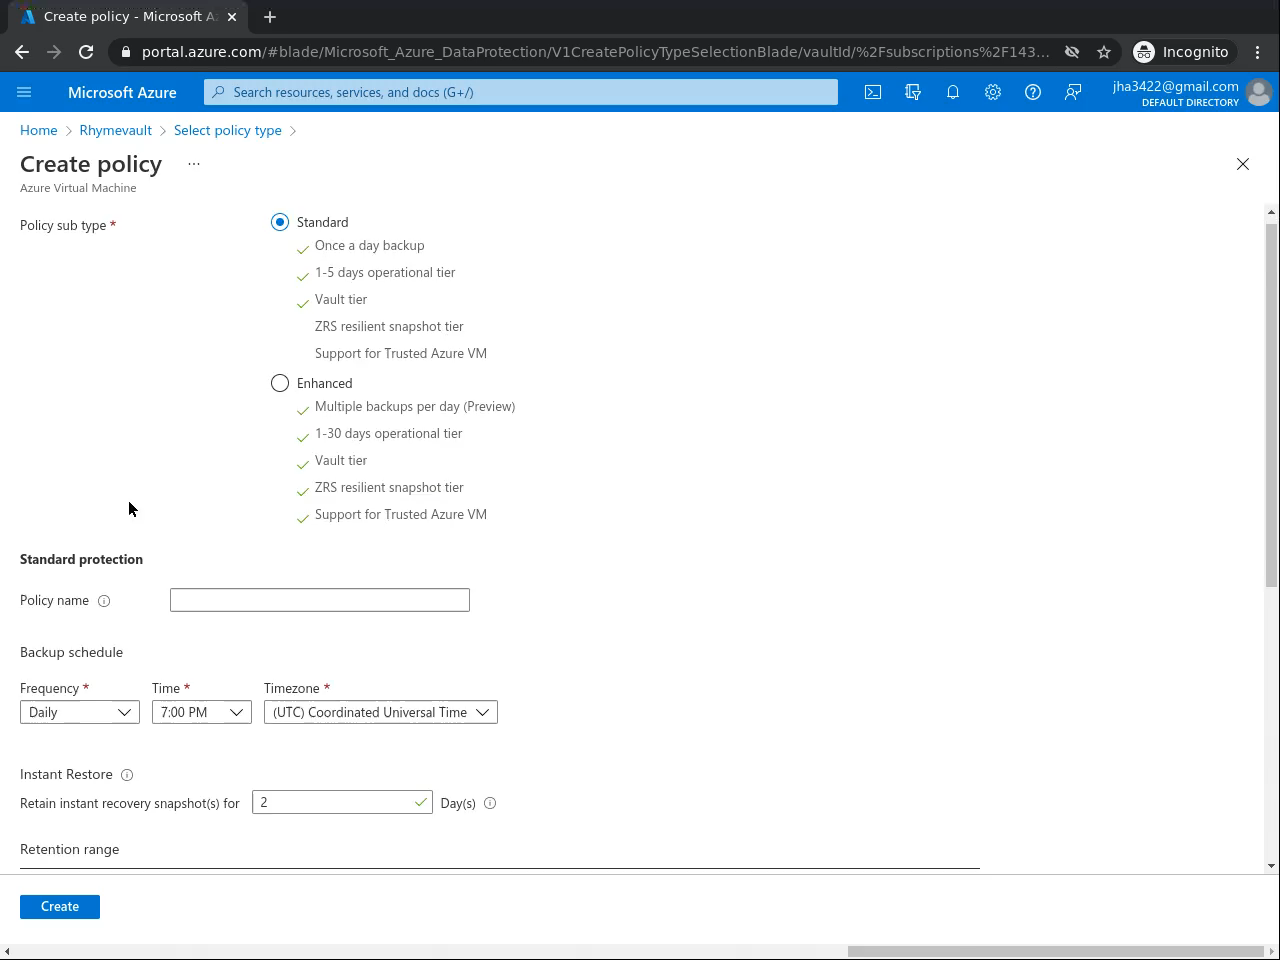This screenshot has width=1280, height=960.
Task: Click 'Multiple backups per day (Preview)' text
Action: 415,407
